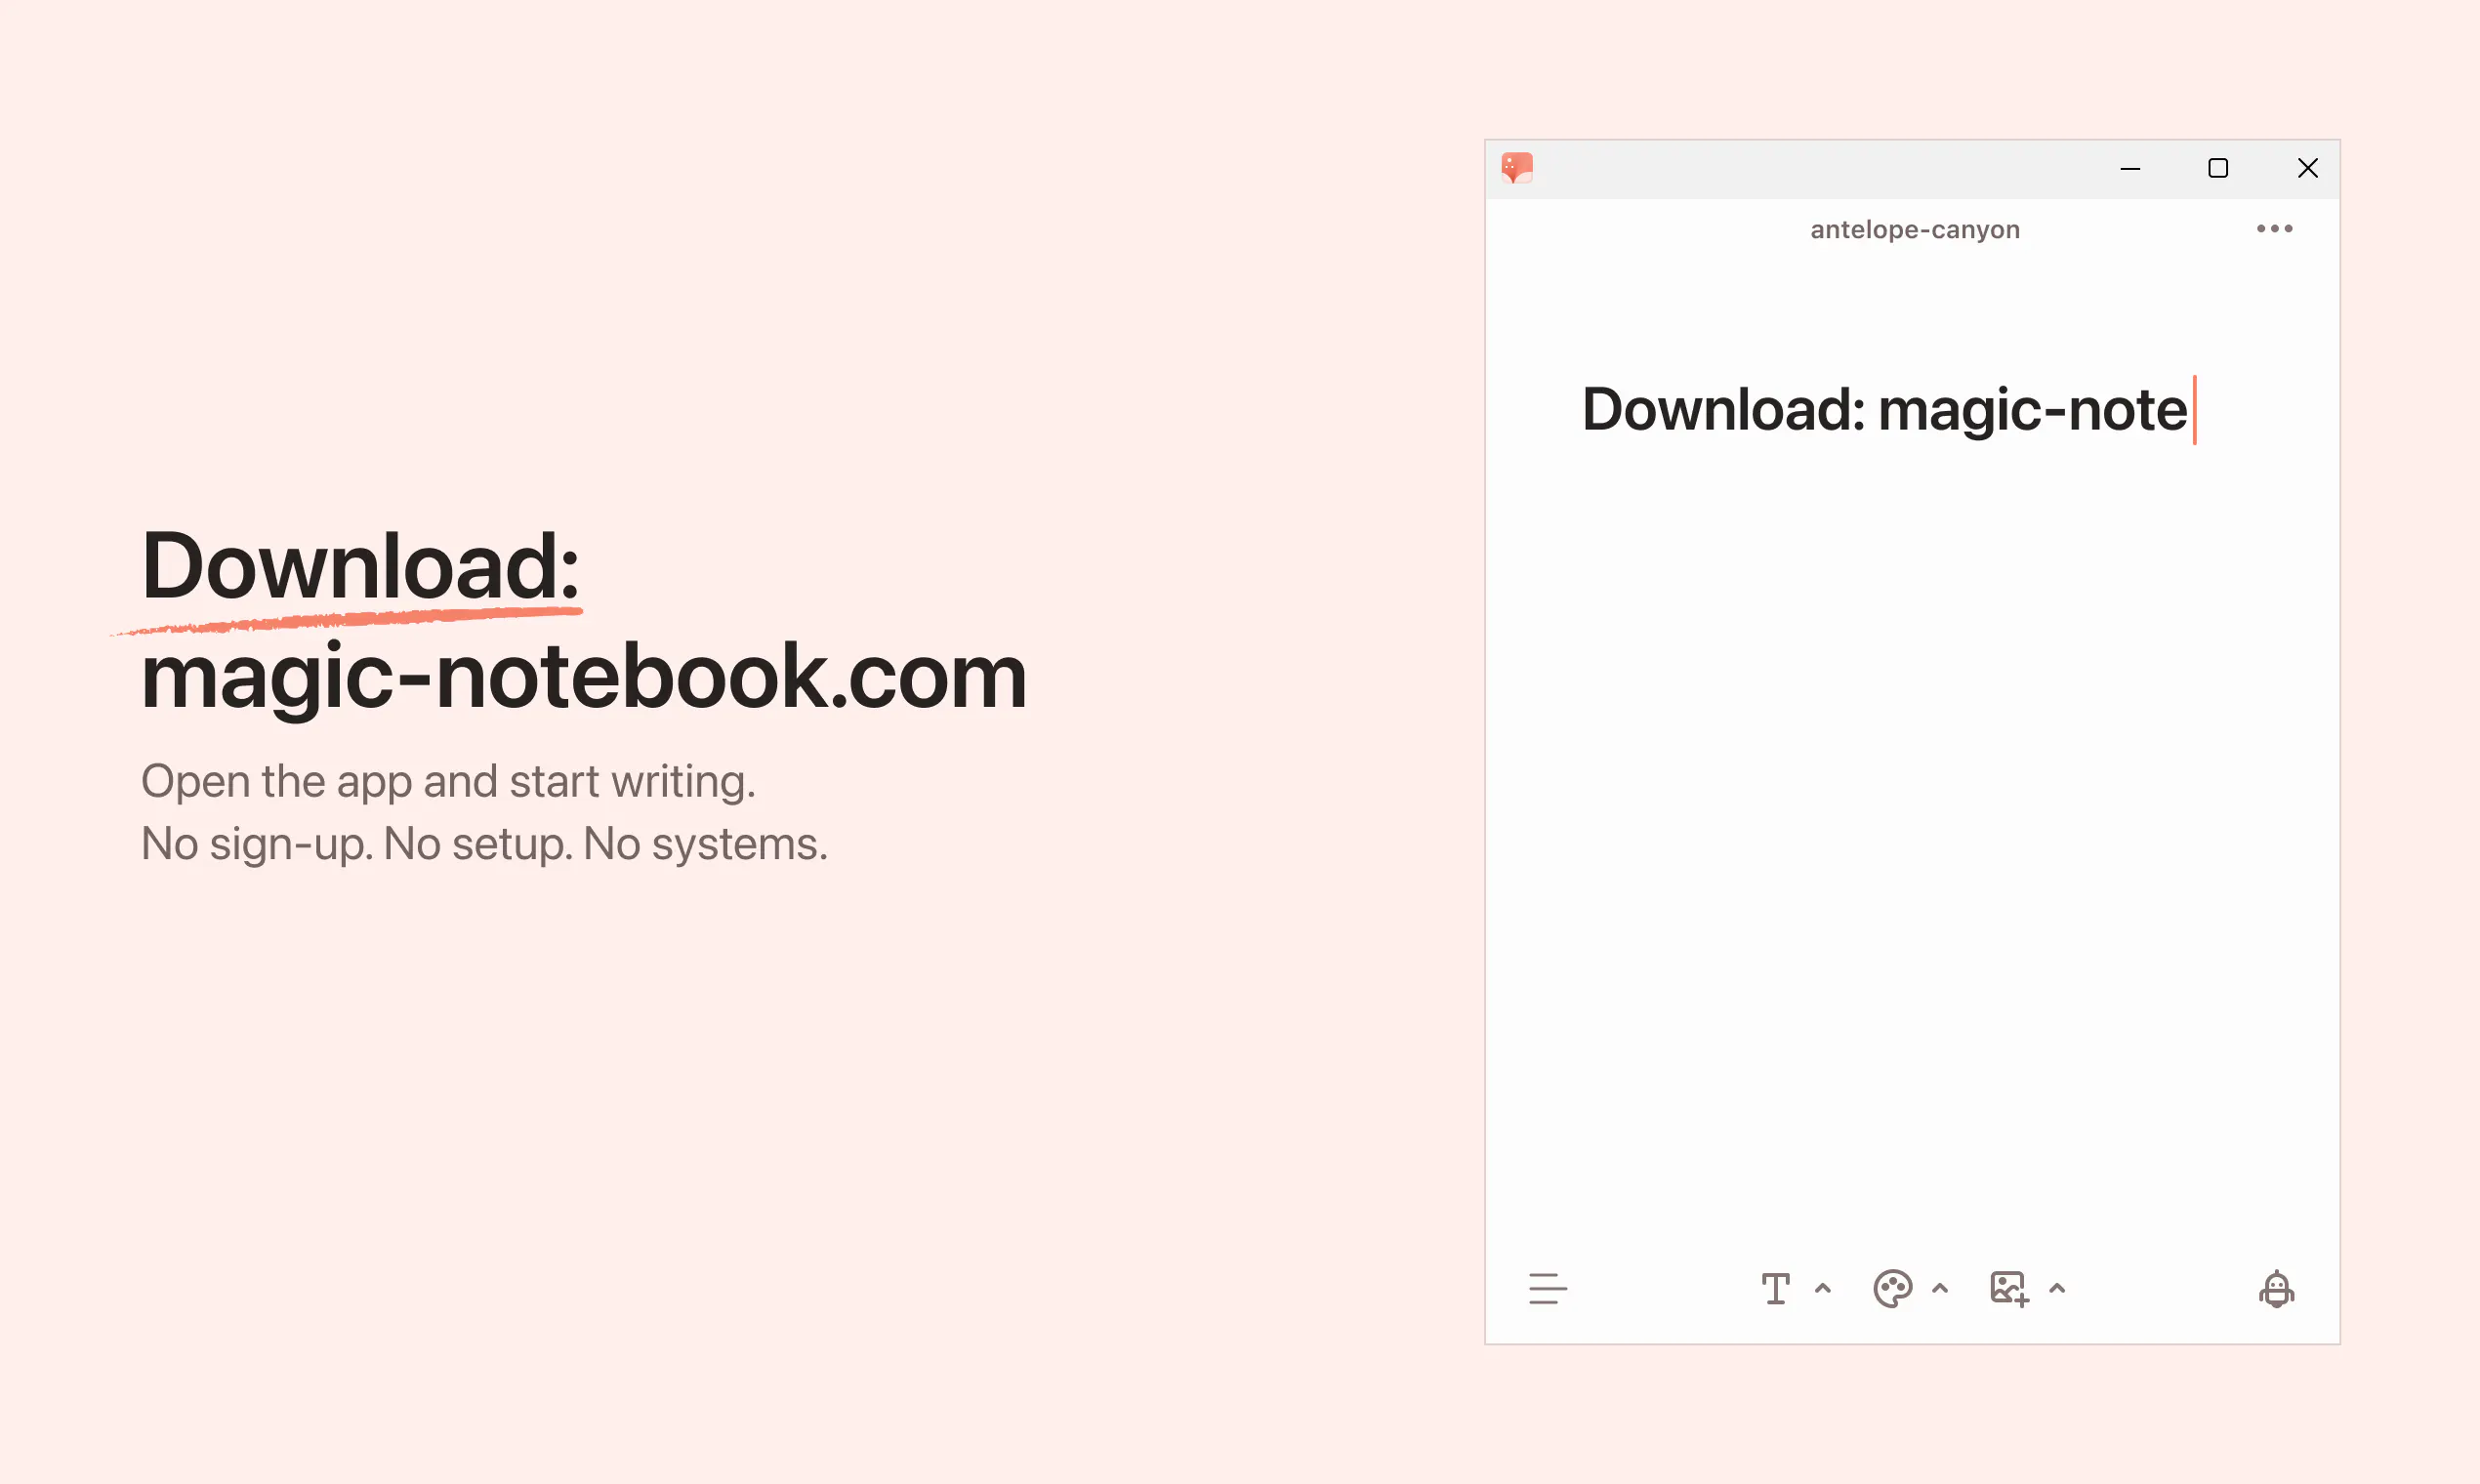Close the notebook window
2480x1484 pixels.
point(2307,168)
